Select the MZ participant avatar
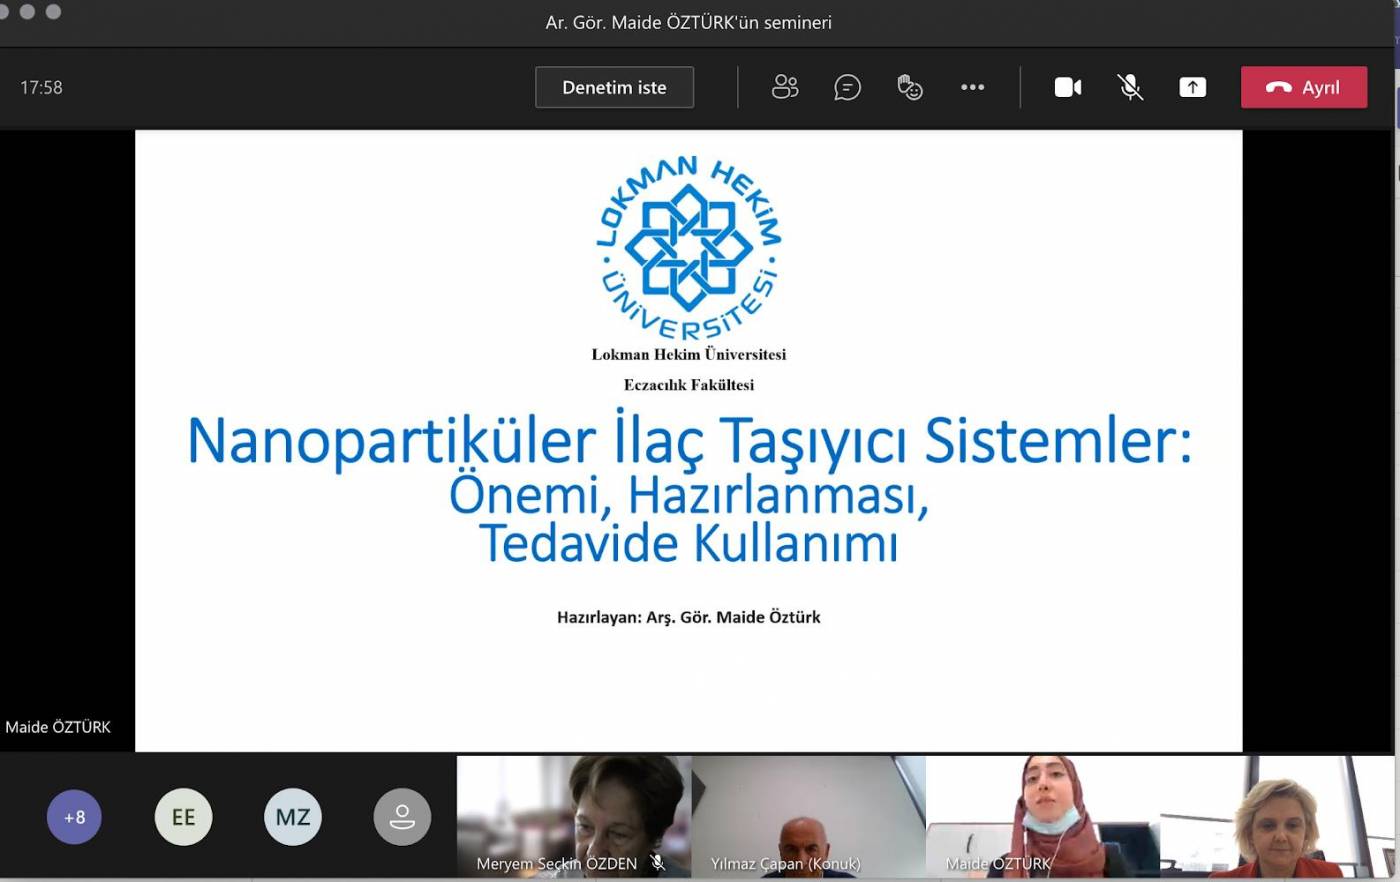The image size is (1400, 882). pos(293,817)
